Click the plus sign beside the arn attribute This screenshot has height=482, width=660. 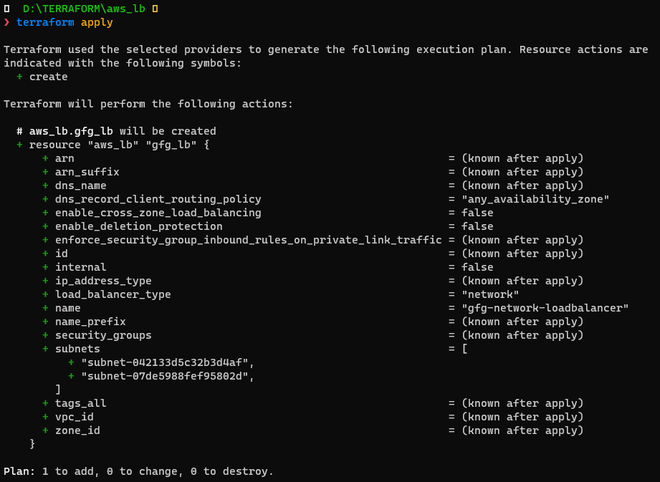click(45, 159)
